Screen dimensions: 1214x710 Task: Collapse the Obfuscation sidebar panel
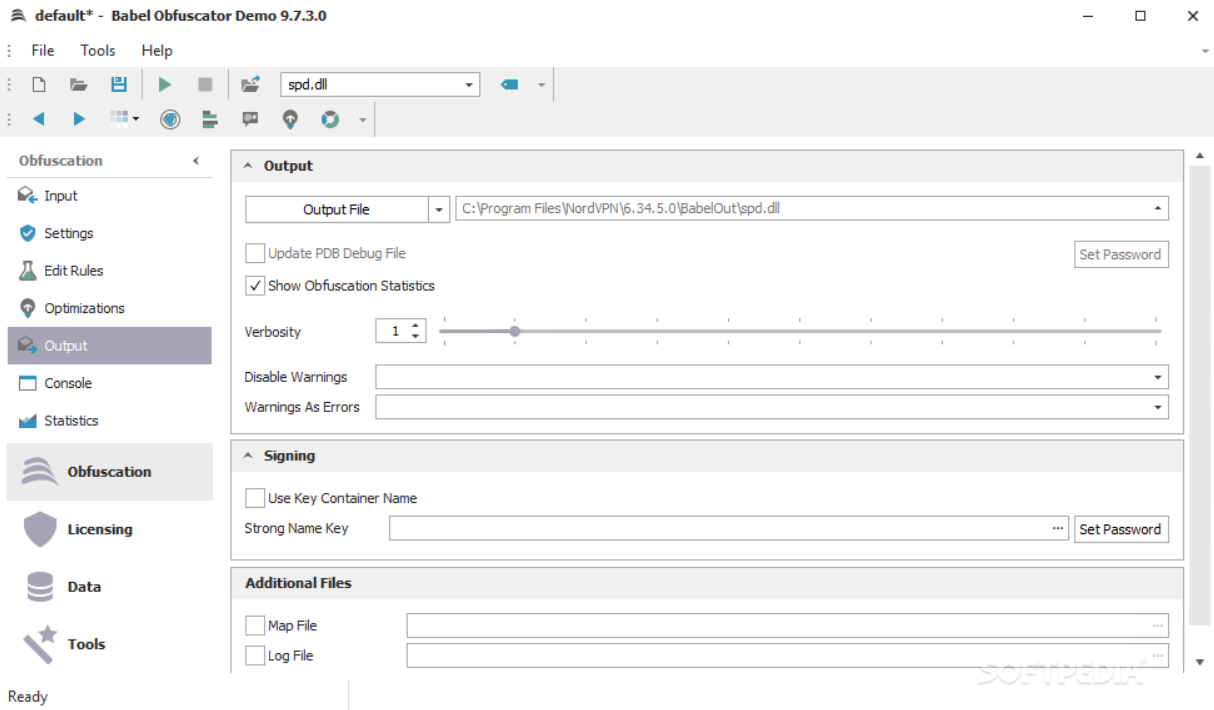click(196, 161)
